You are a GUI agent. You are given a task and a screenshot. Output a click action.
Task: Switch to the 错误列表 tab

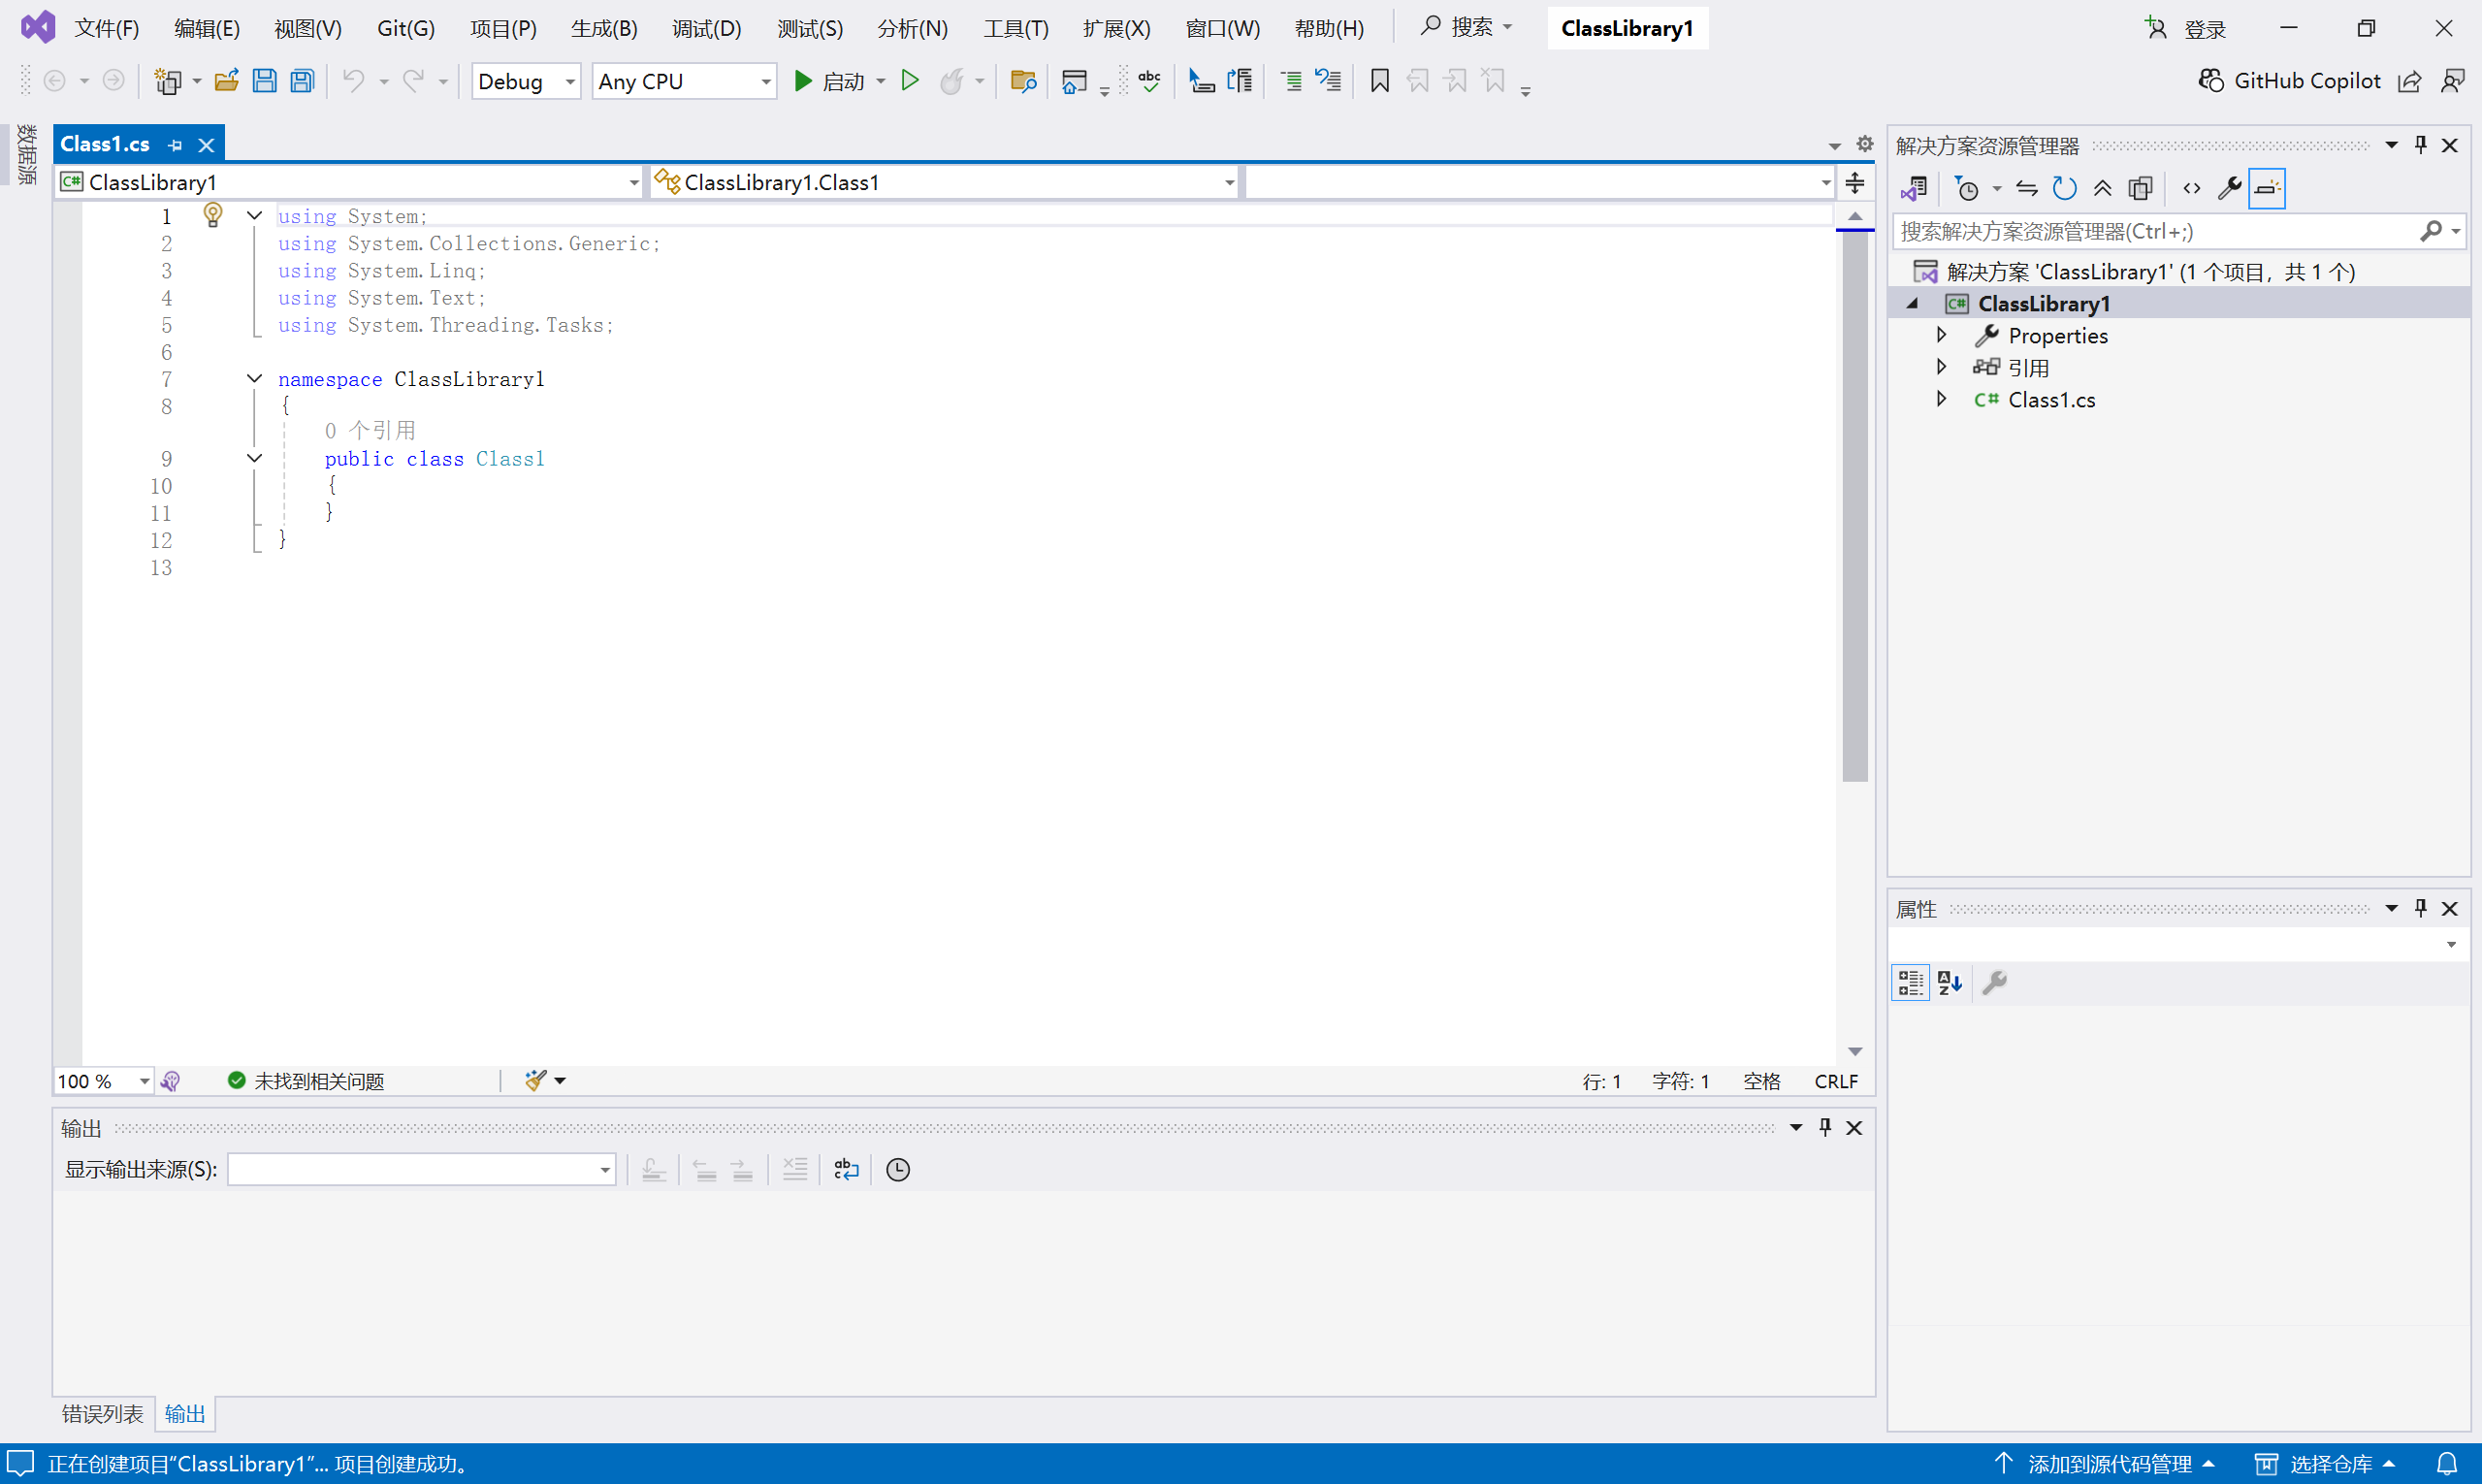coord(101,1413)
